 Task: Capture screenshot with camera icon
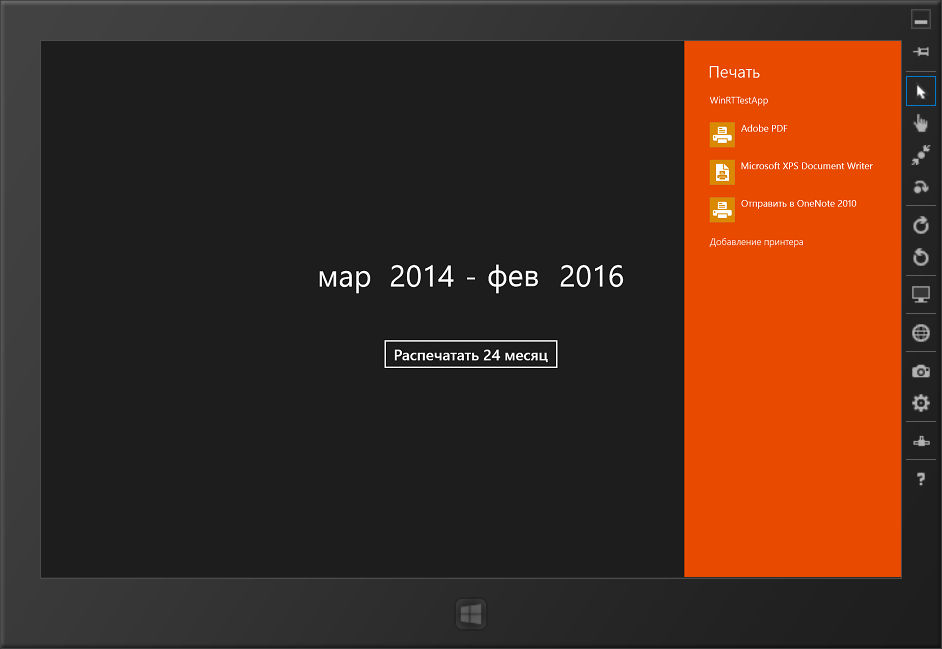pyautogui.click(x=920, y=371)
